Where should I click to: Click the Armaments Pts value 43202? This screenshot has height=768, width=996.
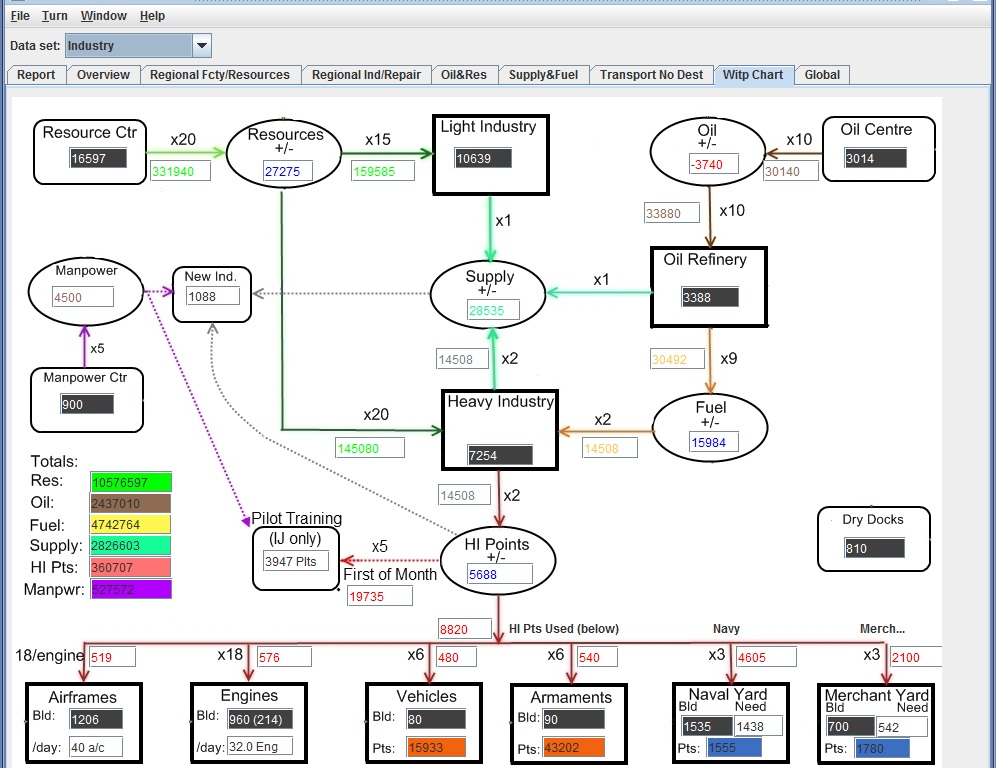(x=574, y=748)
